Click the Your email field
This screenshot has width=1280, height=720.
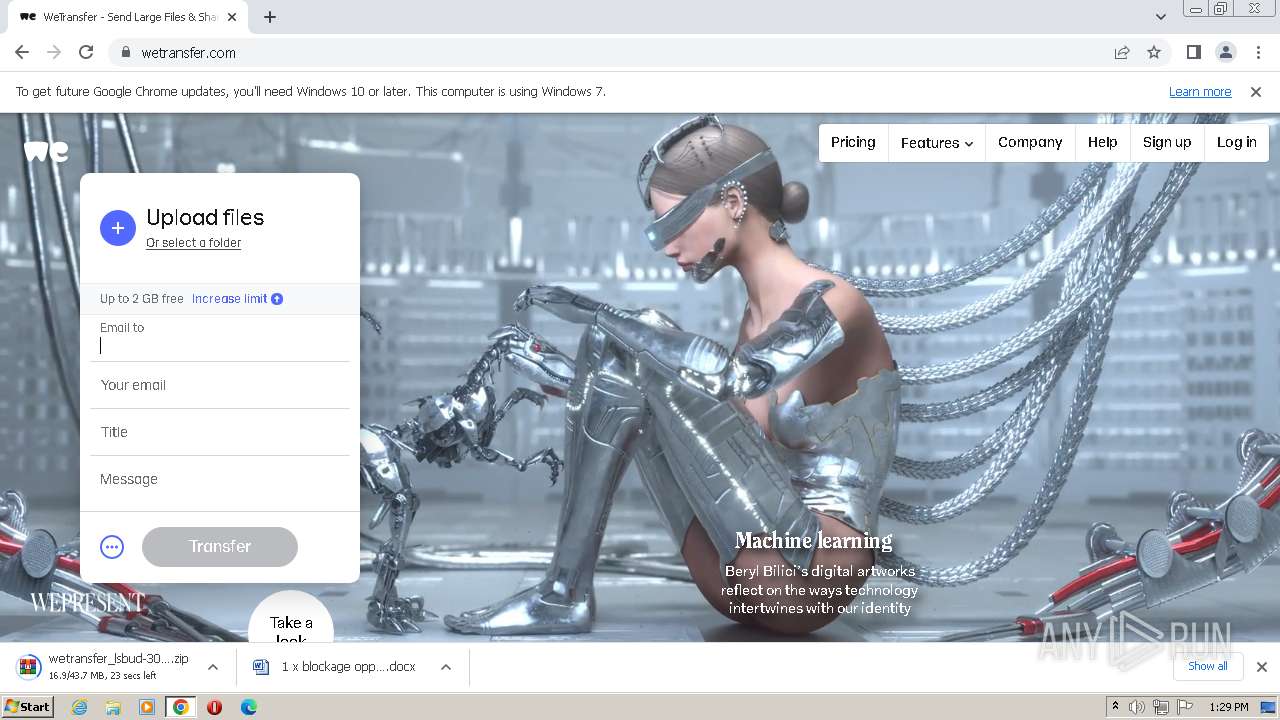point(220,385)
